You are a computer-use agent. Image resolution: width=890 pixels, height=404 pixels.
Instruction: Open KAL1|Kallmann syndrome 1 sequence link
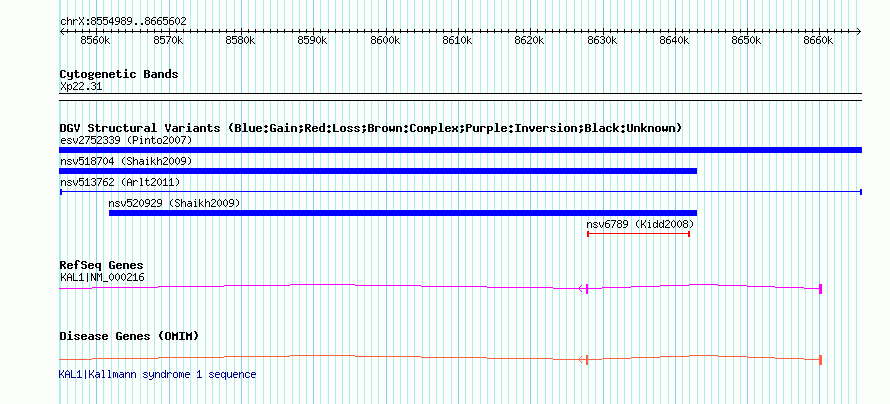pos(157,374)
